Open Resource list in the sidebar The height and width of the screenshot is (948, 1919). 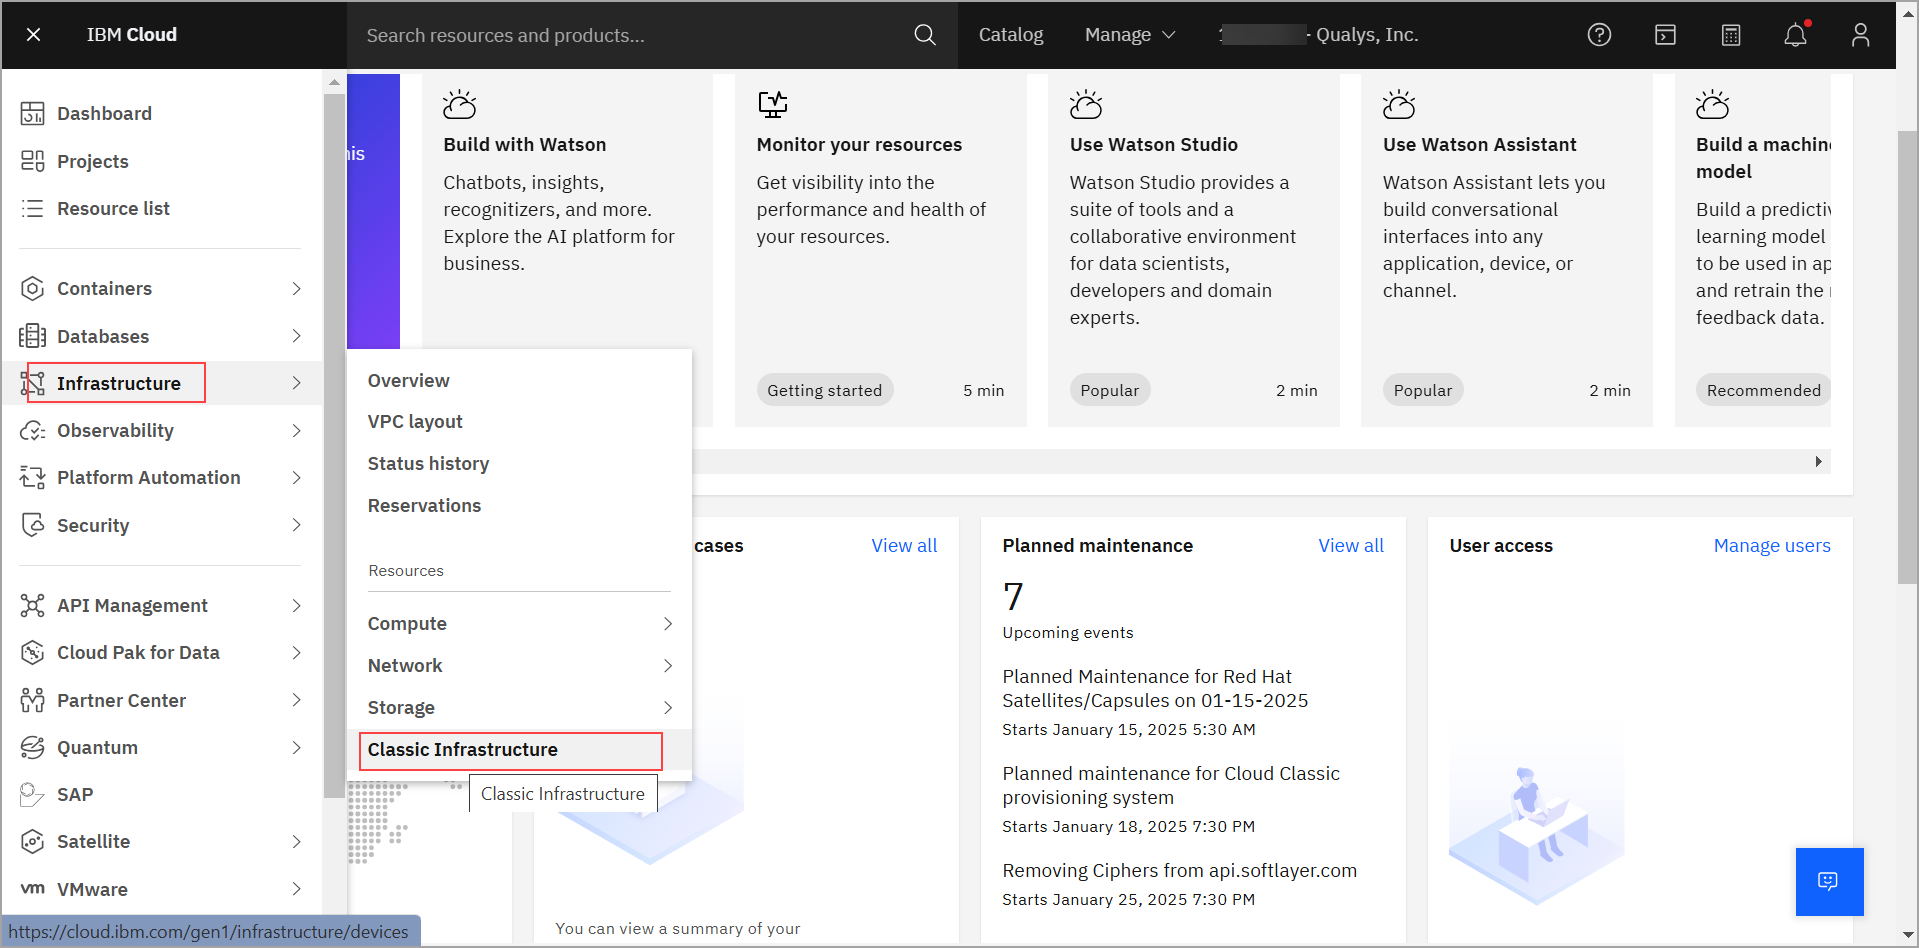point(113,209)
